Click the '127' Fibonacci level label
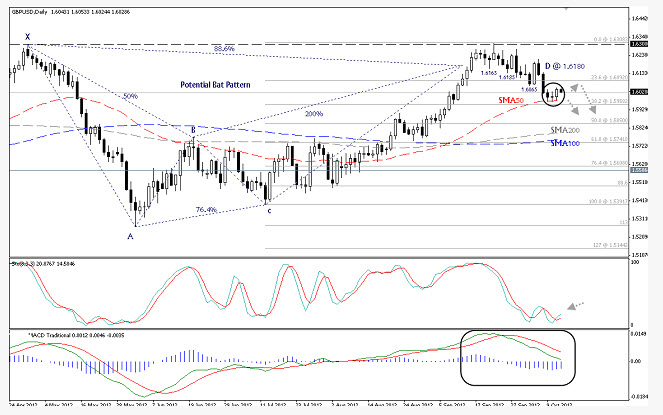This screenshot has width=663, height=415. [x=611, y=245]
